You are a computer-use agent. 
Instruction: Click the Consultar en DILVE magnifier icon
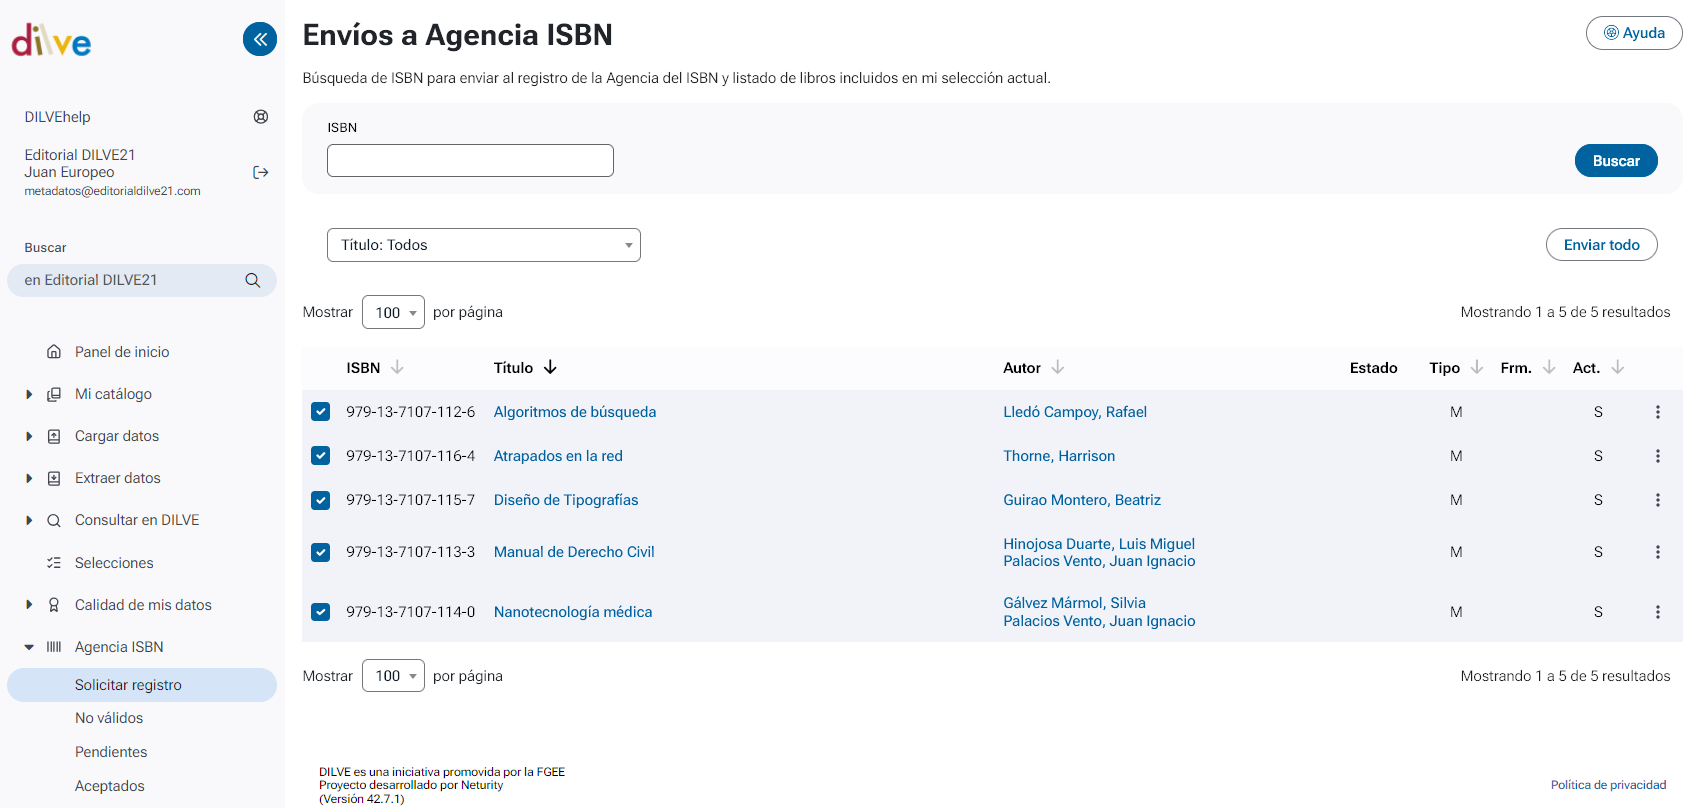tap(54, 520)
